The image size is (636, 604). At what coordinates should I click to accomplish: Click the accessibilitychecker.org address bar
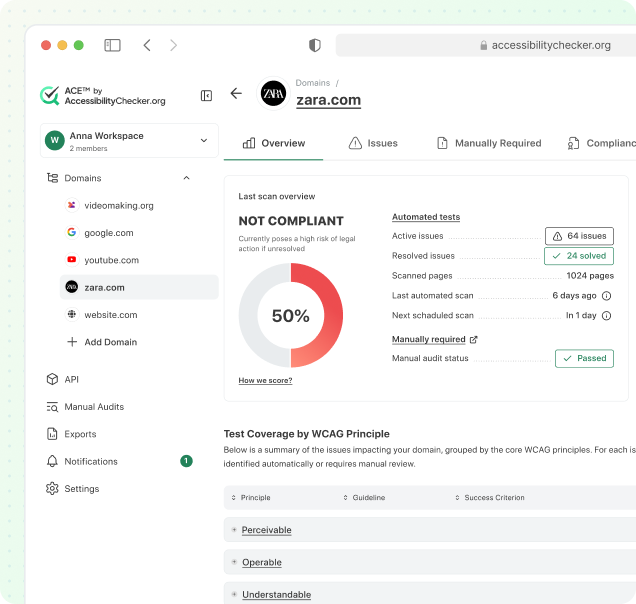486,45
